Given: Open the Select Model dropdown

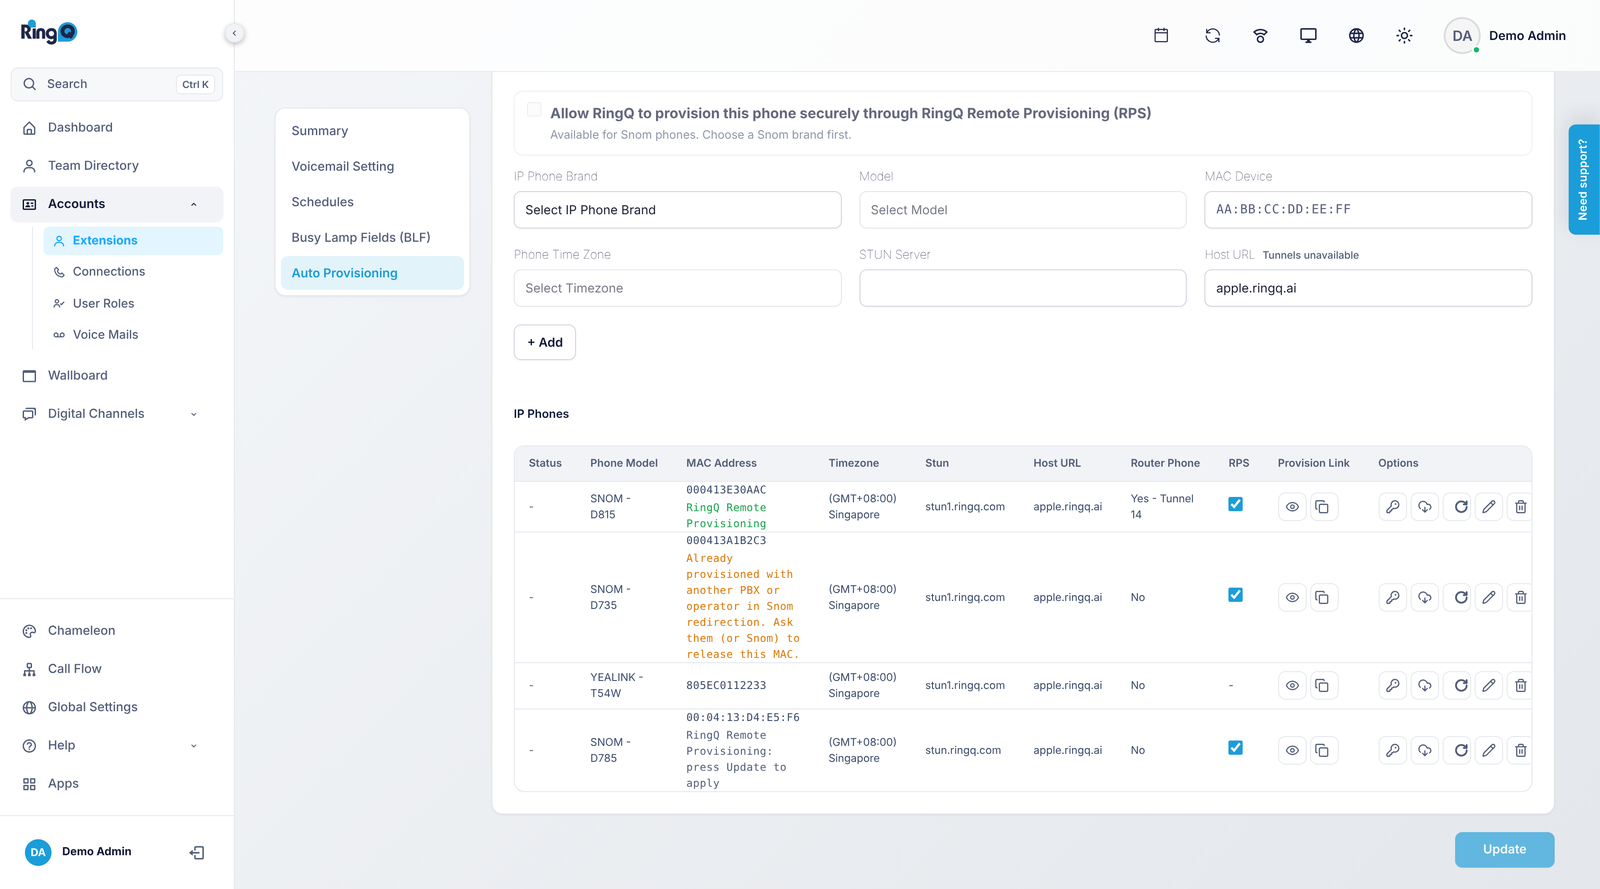Looking at the screenshot, I should click(1022, 210).
